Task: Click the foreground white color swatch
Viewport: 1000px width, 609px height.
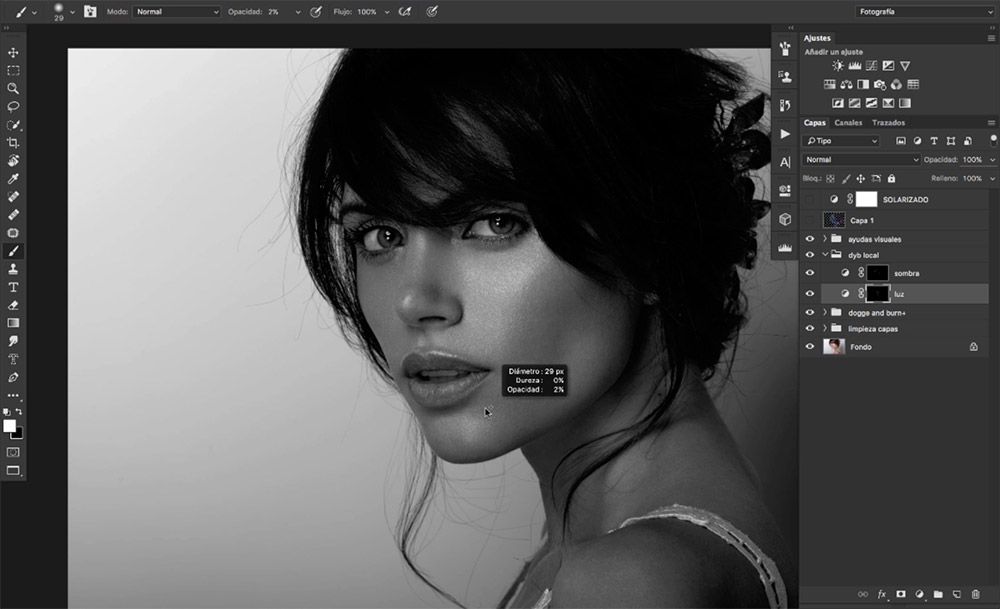Action: pos(10,426)
